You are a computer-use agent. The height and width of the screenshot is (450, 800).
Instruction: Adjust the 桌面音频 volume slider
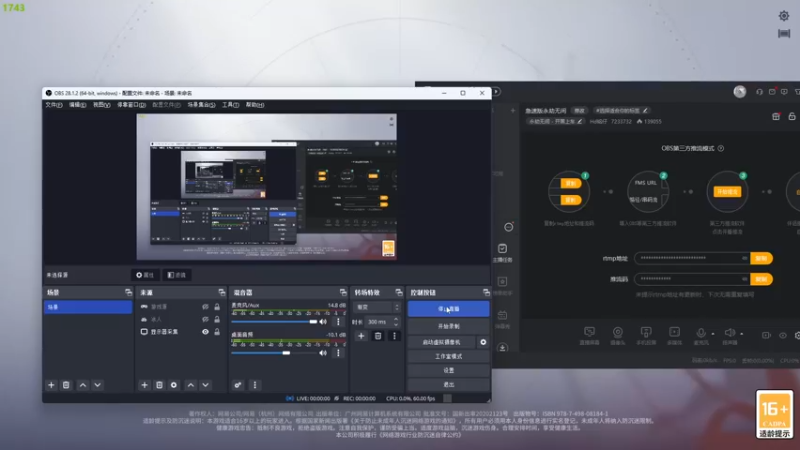point(274,353)
